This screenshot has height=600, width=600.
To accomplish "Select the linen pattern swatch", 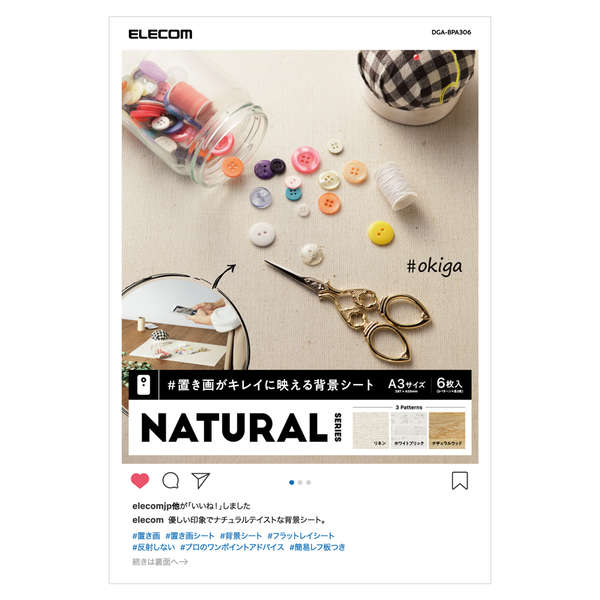I will 370,430.
